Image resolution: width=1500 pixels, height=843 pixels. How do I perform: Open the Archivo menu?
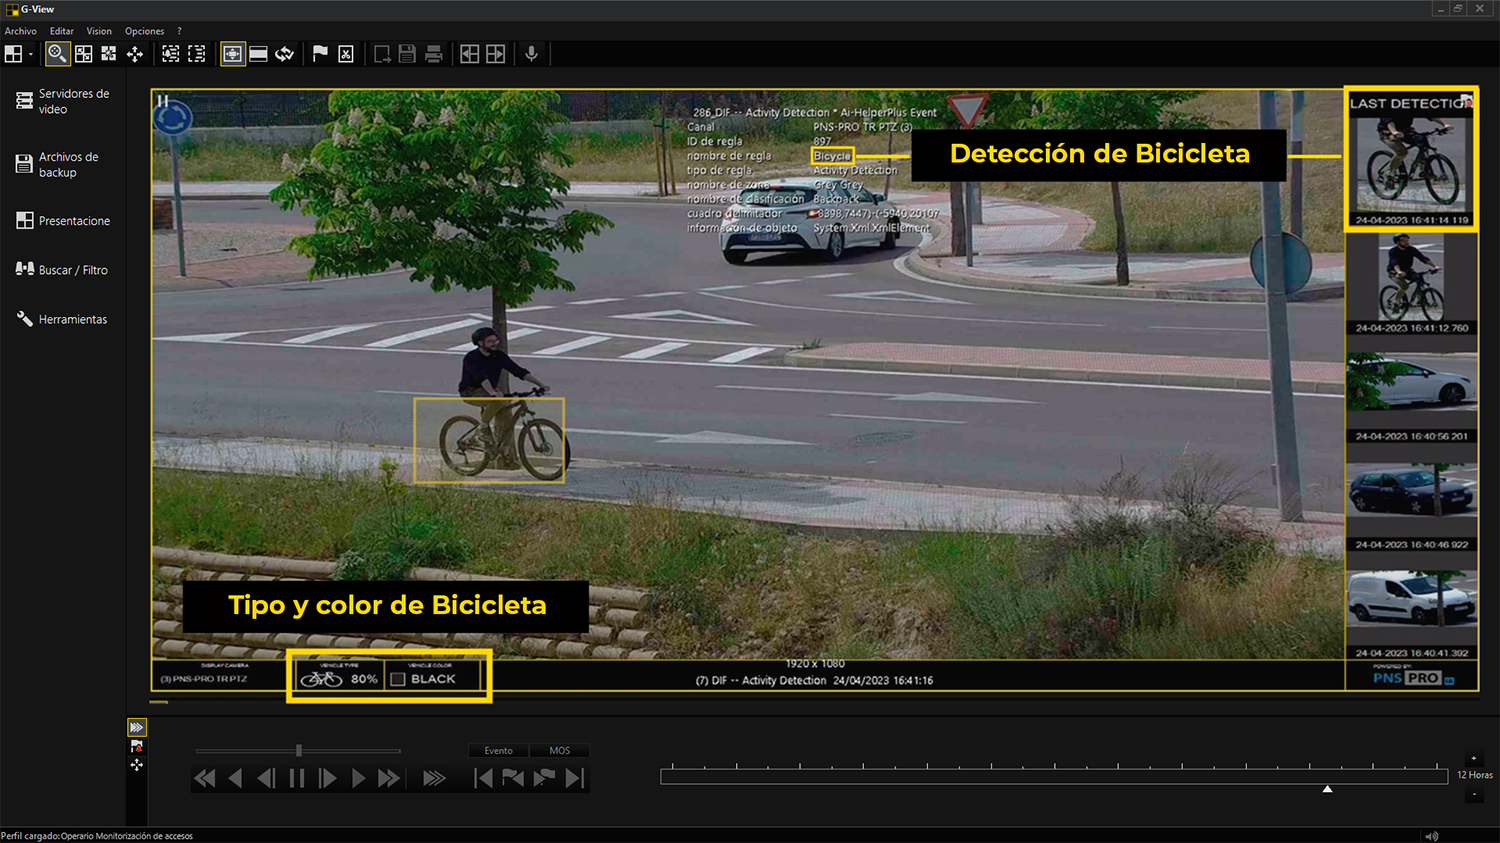pos(20,31)
